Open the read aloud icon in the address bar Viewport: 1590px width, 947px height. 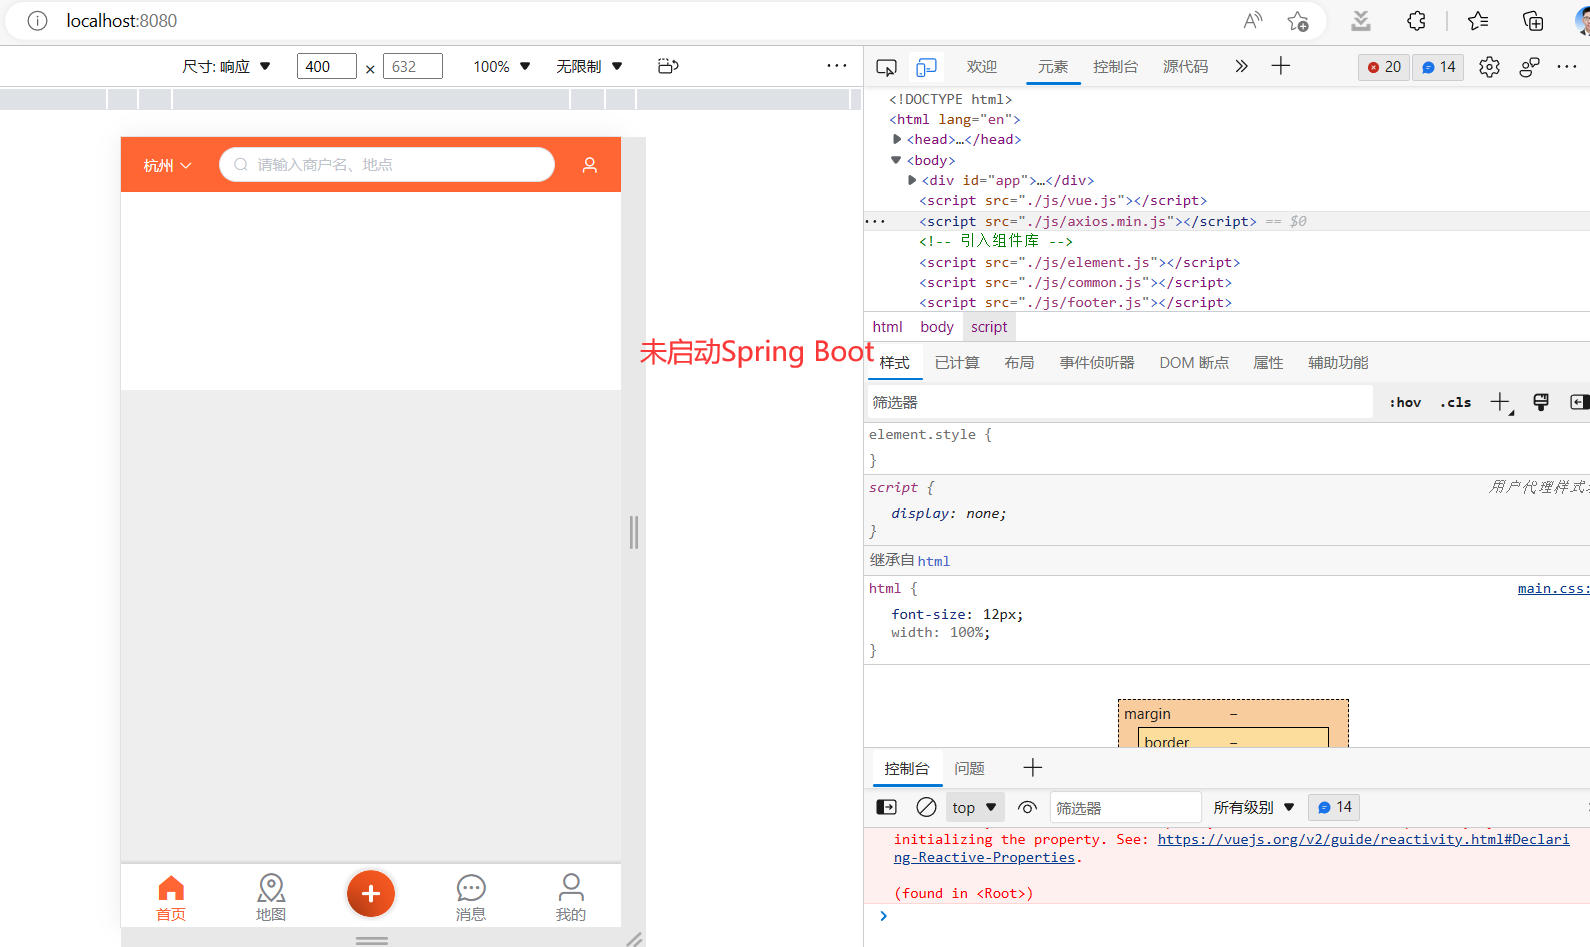1253,21
